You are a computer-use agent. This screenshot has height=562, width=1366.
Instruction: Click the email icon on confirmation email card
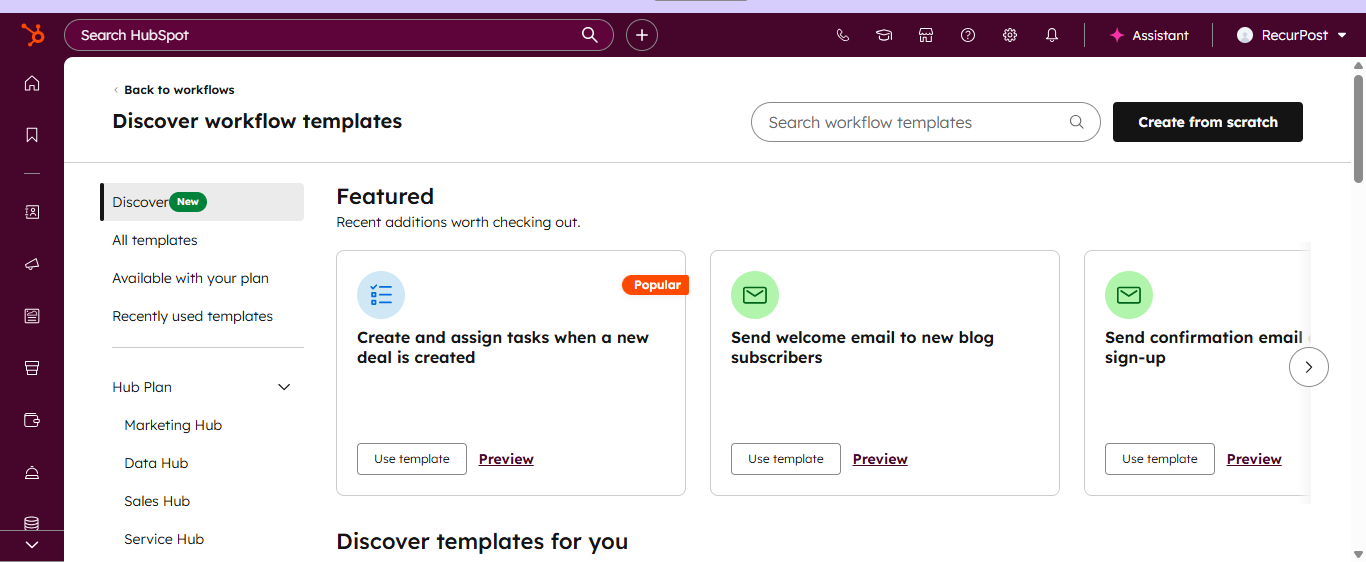tap(1129, 295)
